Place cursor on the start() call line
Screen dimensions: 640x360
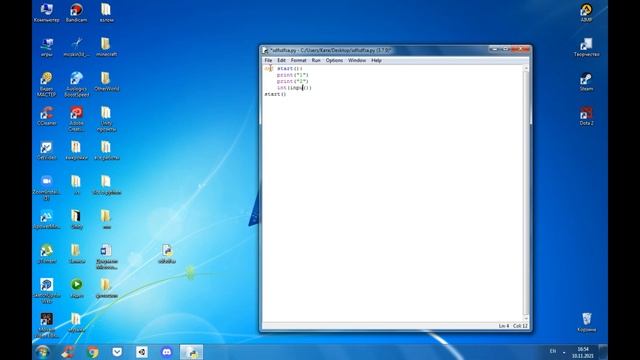pos(275,94)
